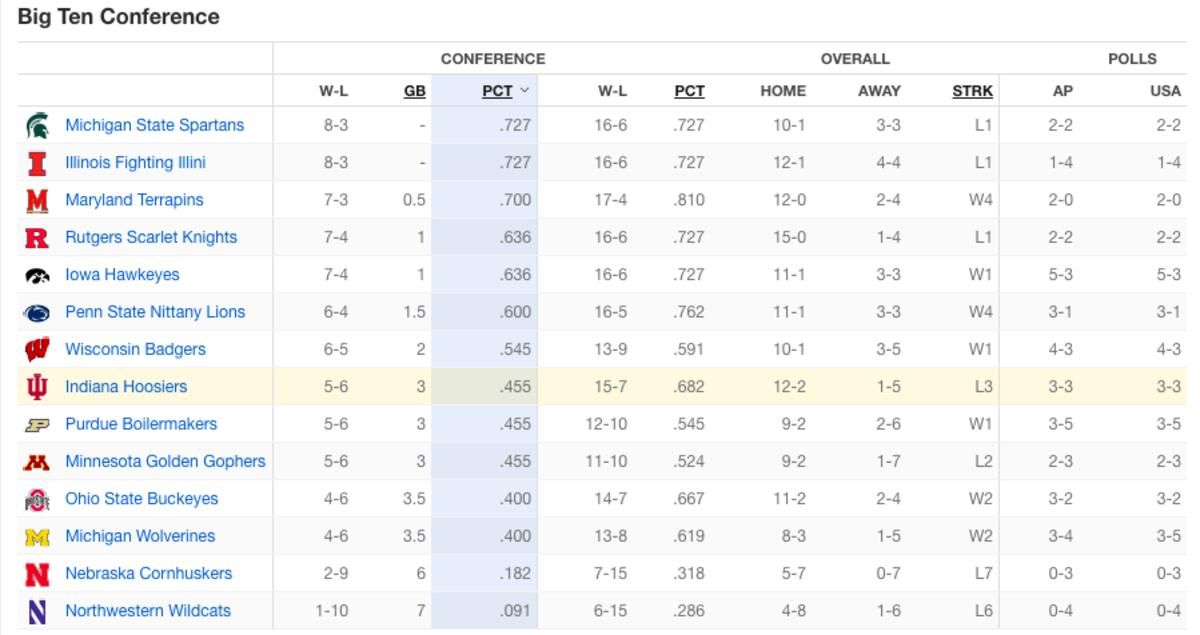The height and width of the screenshot is (635, 1200).
Task: Open the Indiana Hoosiers team link
Action: (126, 387)
